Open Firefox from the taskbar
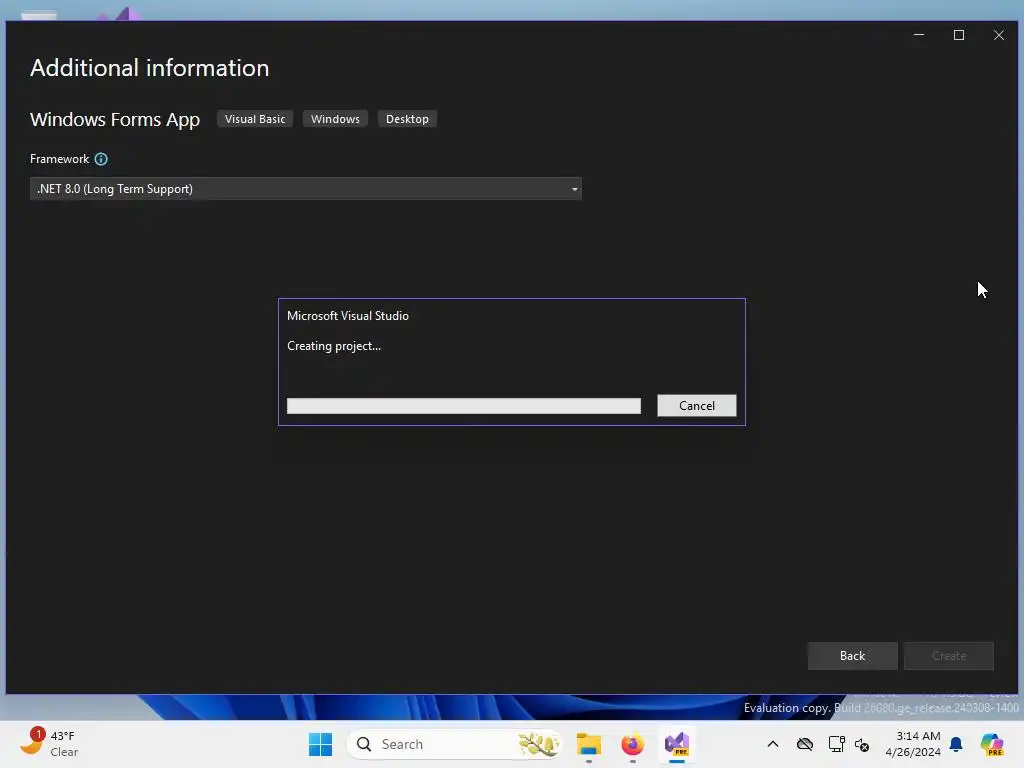 [632, 744]
